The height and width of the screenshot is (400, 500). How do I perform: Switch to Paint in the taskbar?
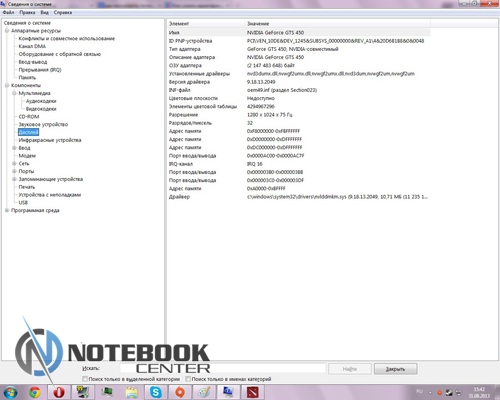tap(204, 392)
